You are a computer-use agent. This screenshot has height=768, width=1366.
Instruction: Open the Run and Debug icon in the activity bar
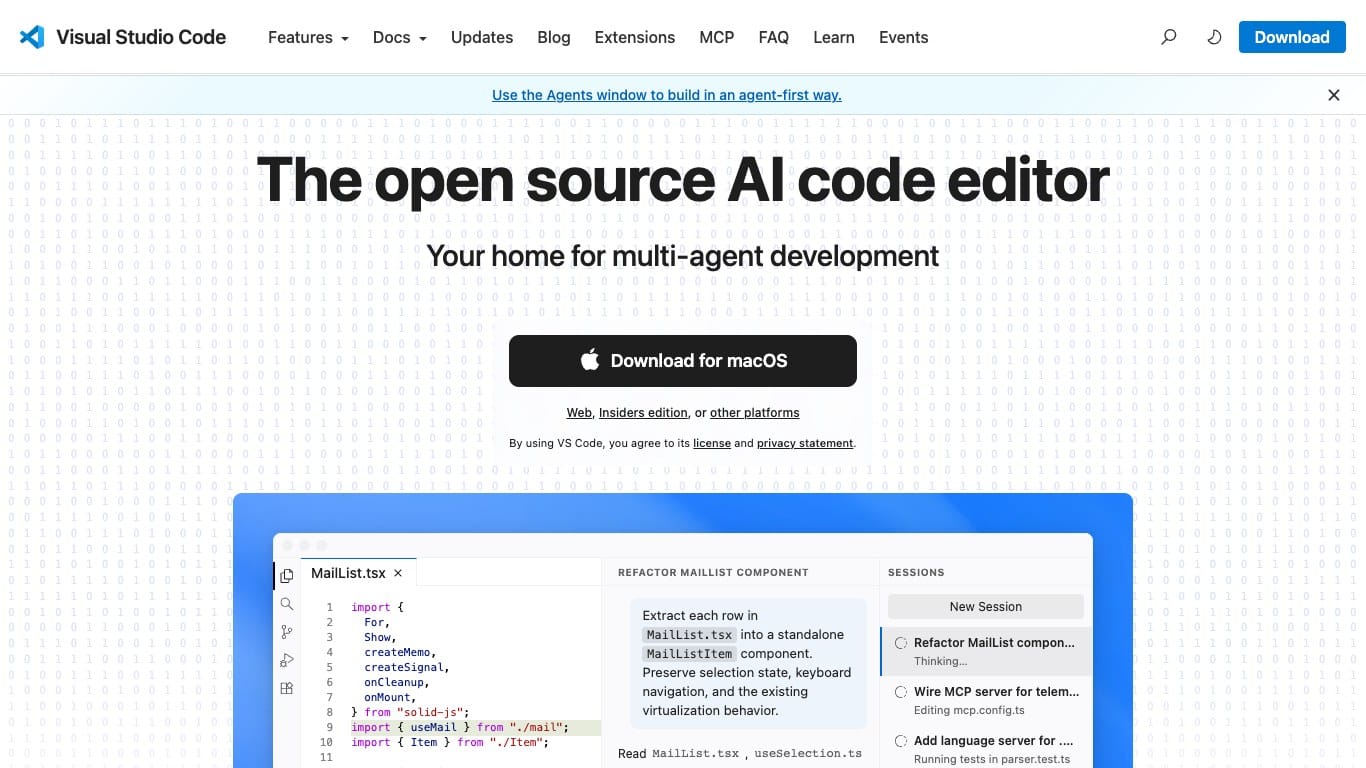pyautogui.click(x=287, y=660)
